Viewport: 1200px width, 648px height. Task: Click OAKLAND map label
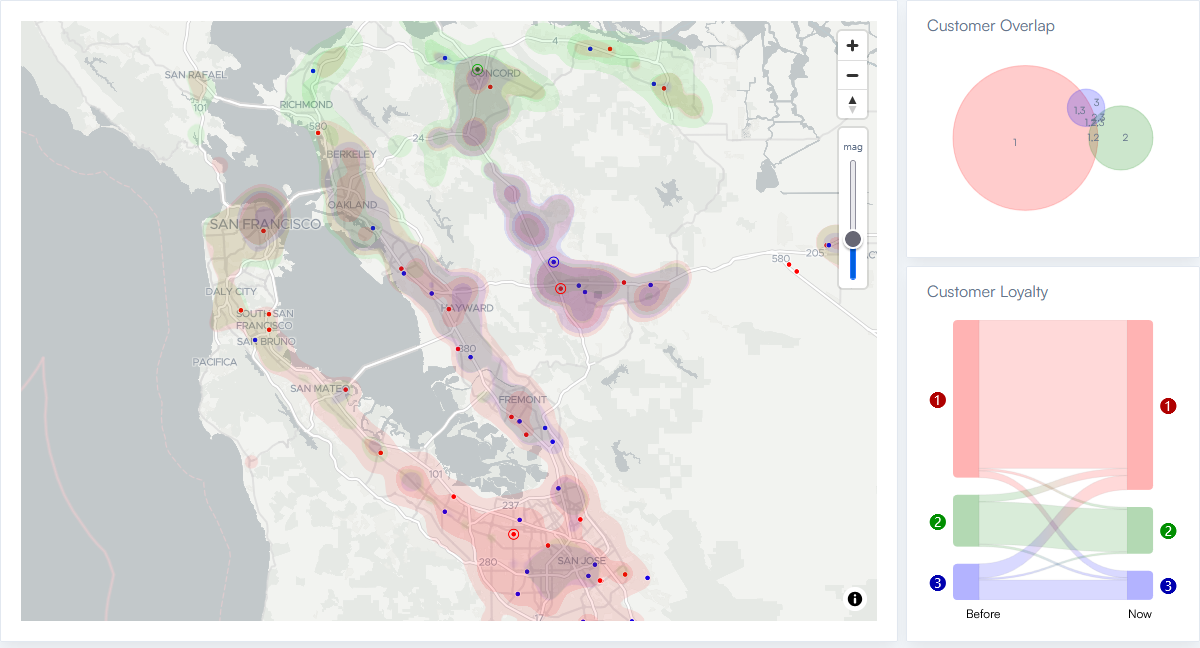[x=353, y=205]
